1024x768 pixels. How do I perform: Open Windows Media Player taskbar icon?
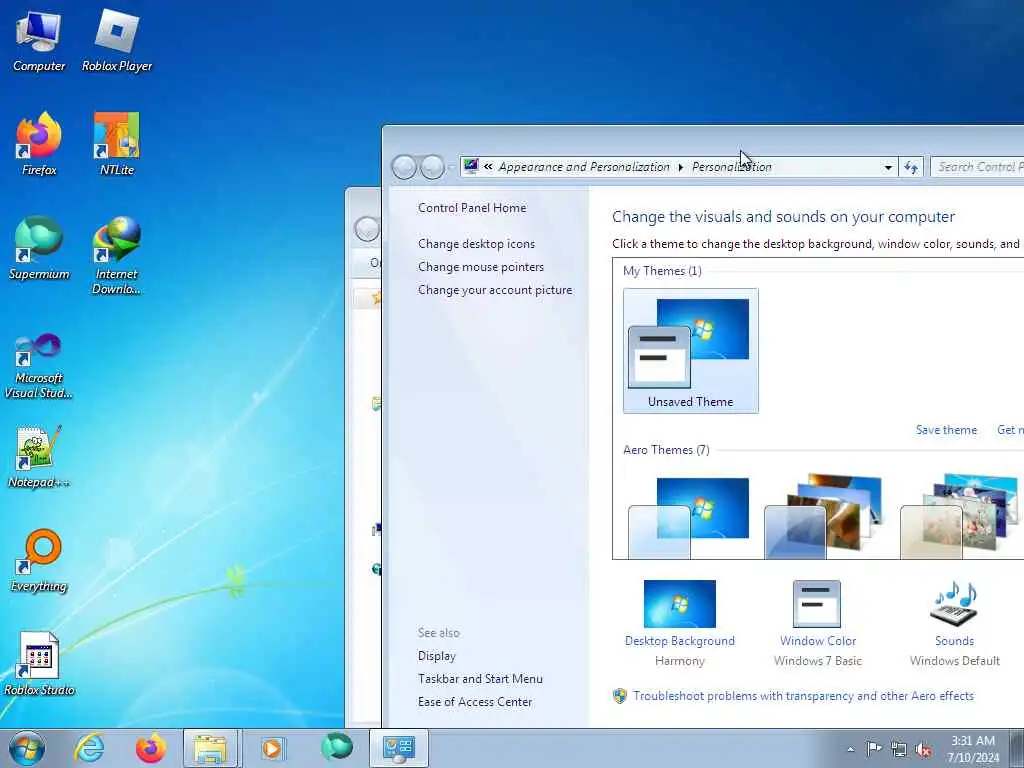(x=272, y=748)
